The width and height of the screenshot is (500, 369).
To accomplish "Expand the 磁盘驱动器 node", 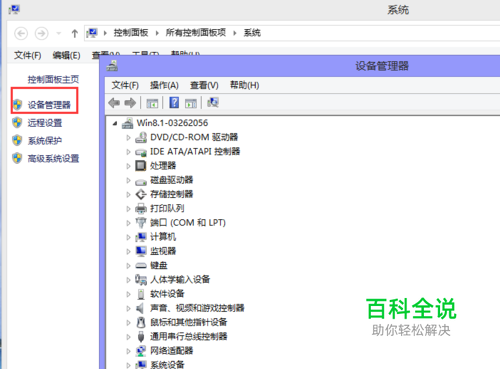I will pos(128,180).
